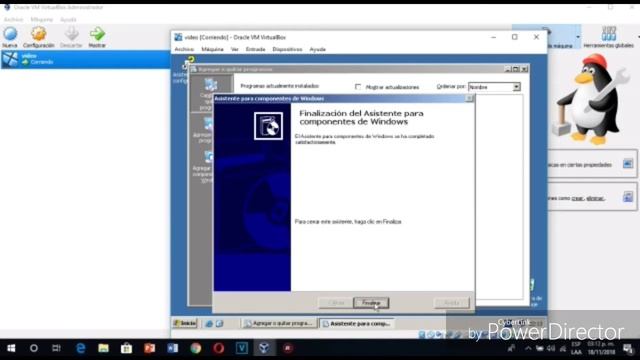Screen dimensions: 640x360
Task: Click the red recorder taskbar icon
Action: pos(288,348)
